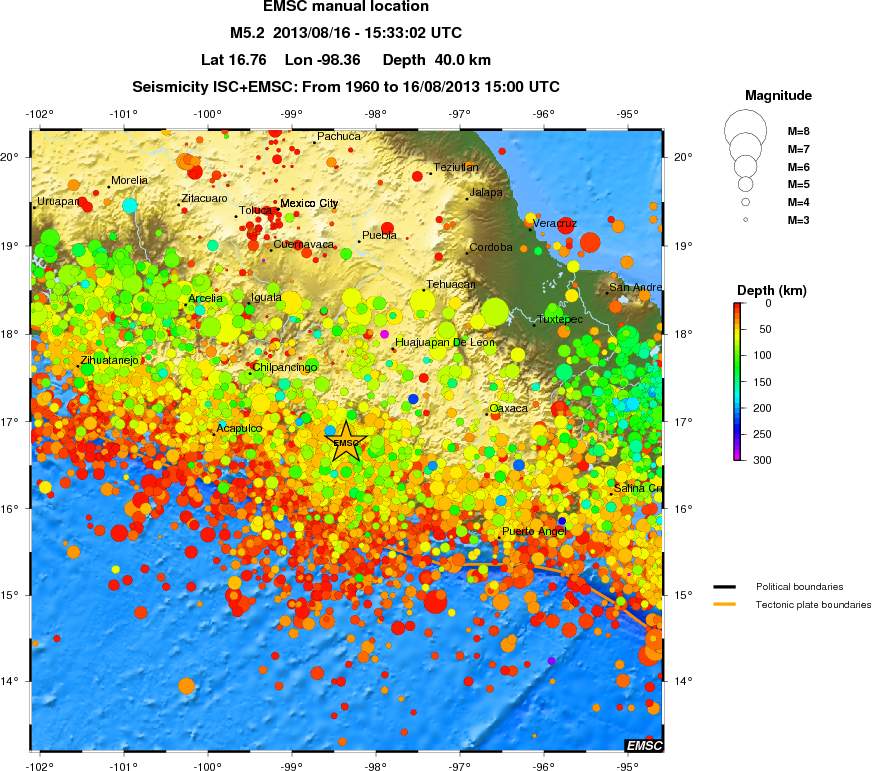Click the Magnitude legend heading
Screen dimensions: 872x771
778,96
